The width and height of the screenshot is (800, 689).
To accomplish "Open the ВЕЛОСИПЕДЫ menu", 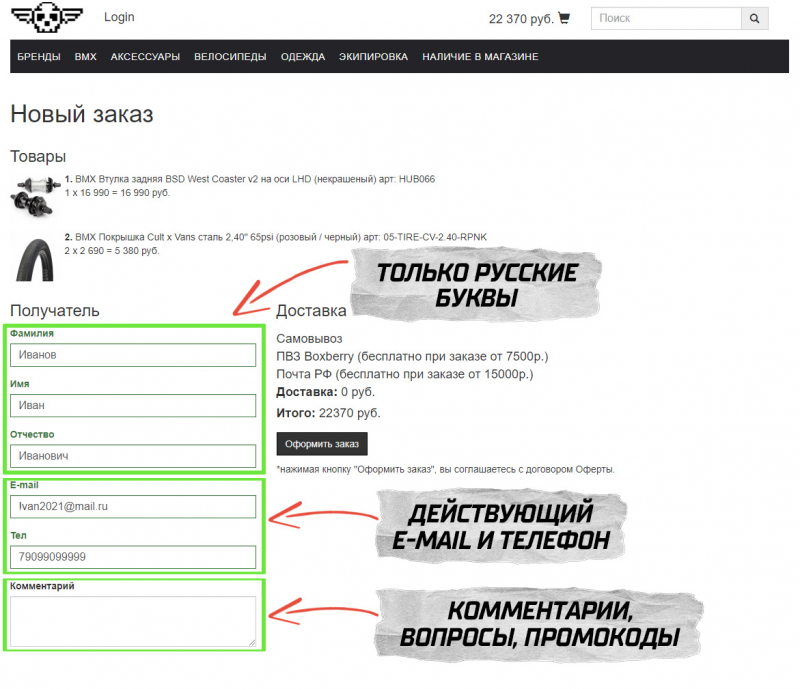I will [230, 57].
